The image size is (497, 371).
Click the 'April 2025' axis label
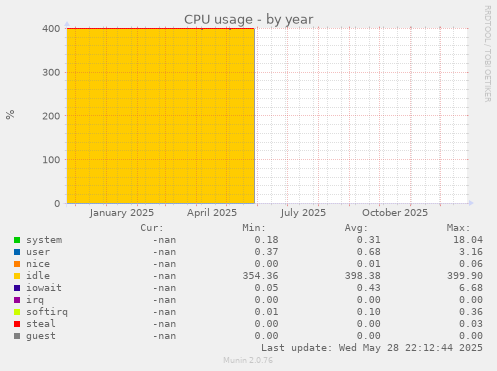(212, 213)
